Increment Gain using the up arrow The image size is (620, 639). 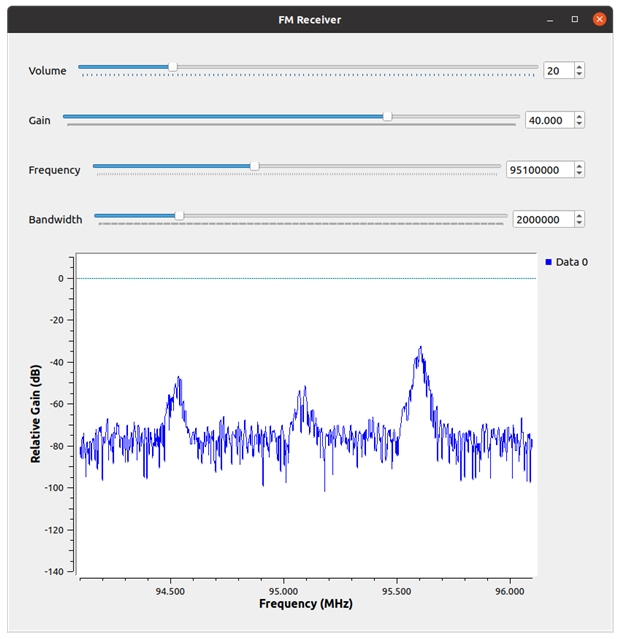[x=580, y=116]
